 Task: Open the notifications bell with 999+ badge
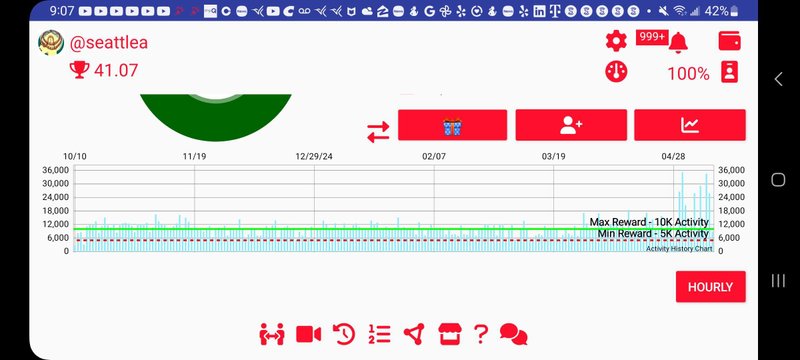pyautogui.click(x=678, y=42)
